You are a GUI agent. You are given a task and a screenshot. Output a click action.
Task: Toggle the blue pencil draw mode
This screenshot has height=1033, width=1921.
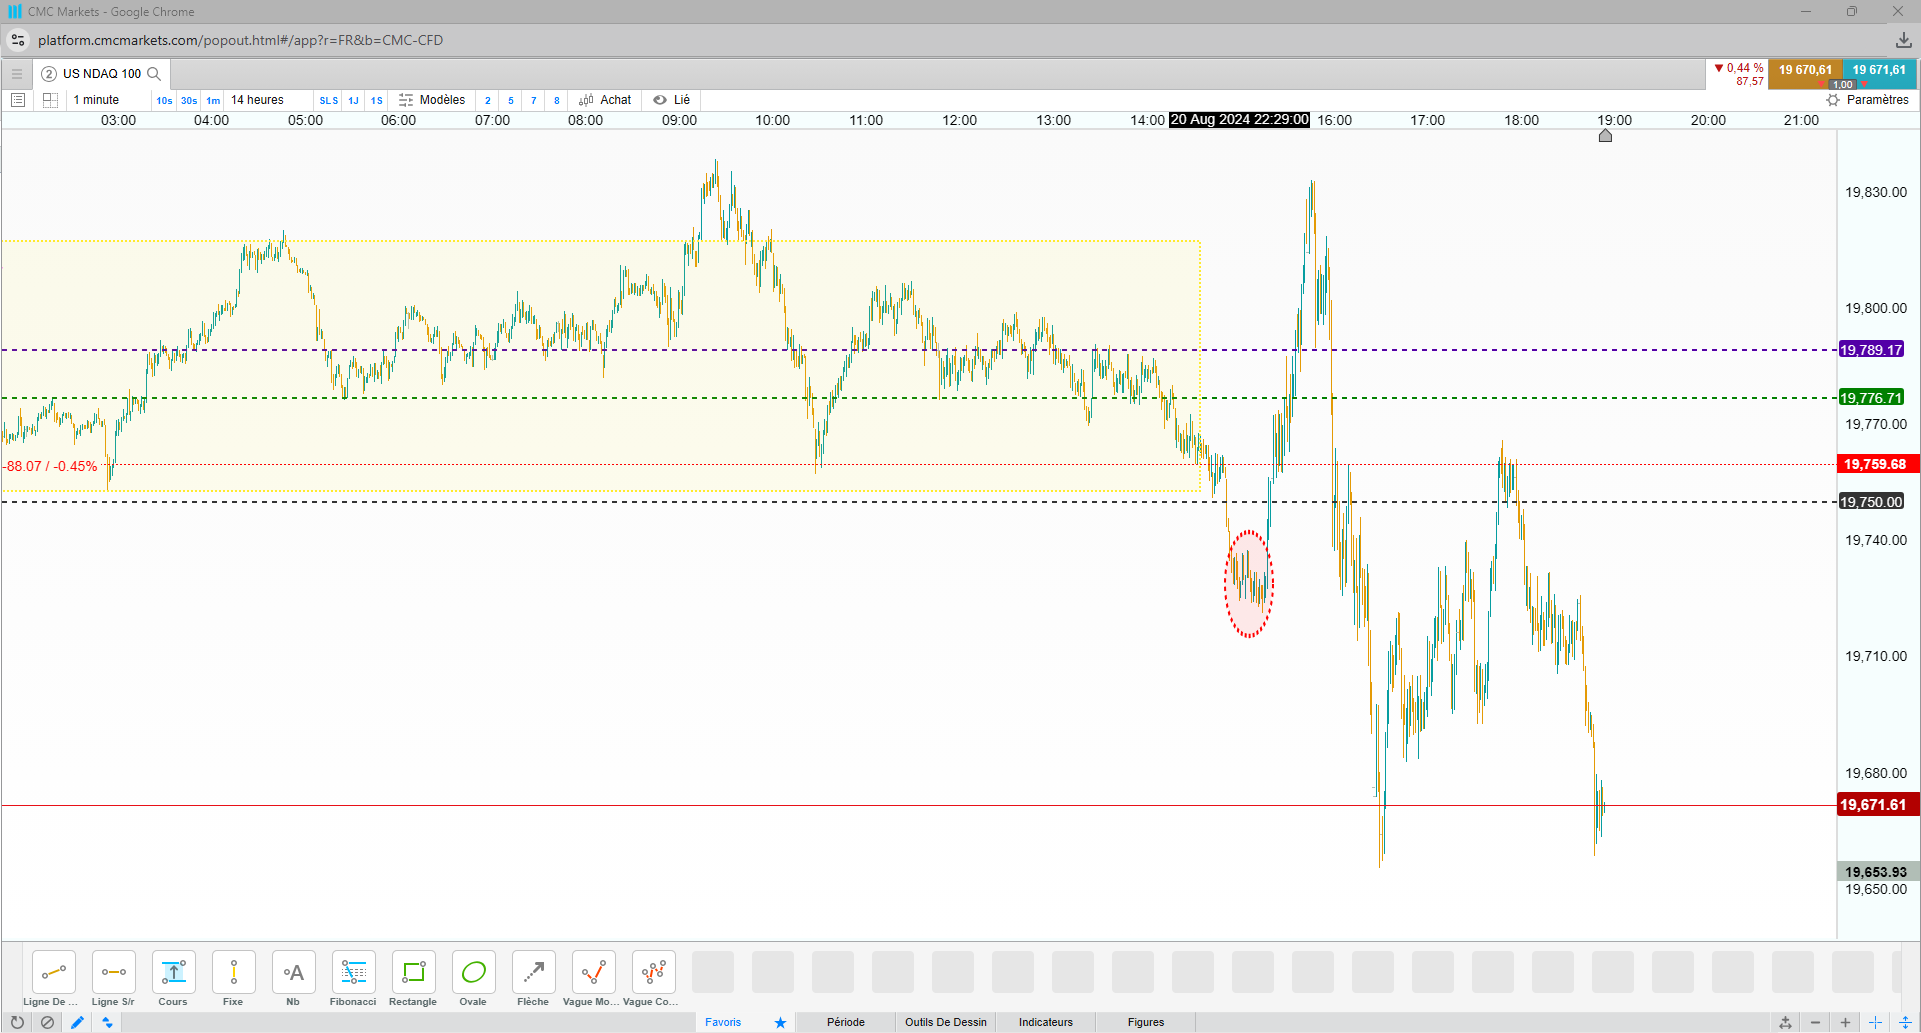click(77, 1022)
